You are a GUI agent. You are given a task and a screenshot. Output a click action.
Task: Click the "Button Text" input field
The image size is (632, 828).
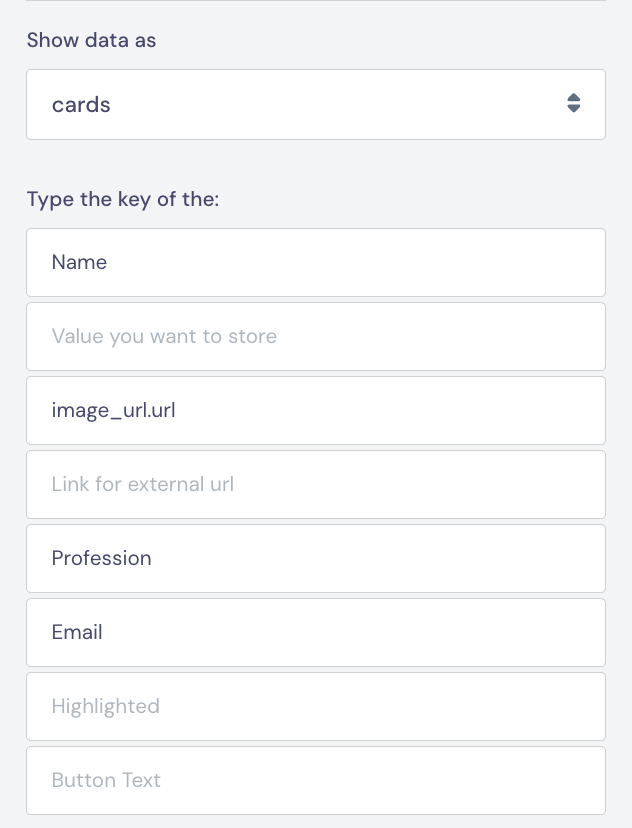tap(315, 780)
